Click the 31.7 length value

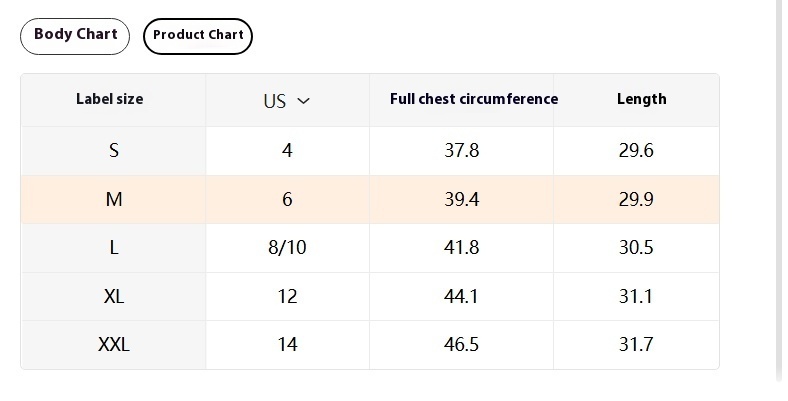636,345
